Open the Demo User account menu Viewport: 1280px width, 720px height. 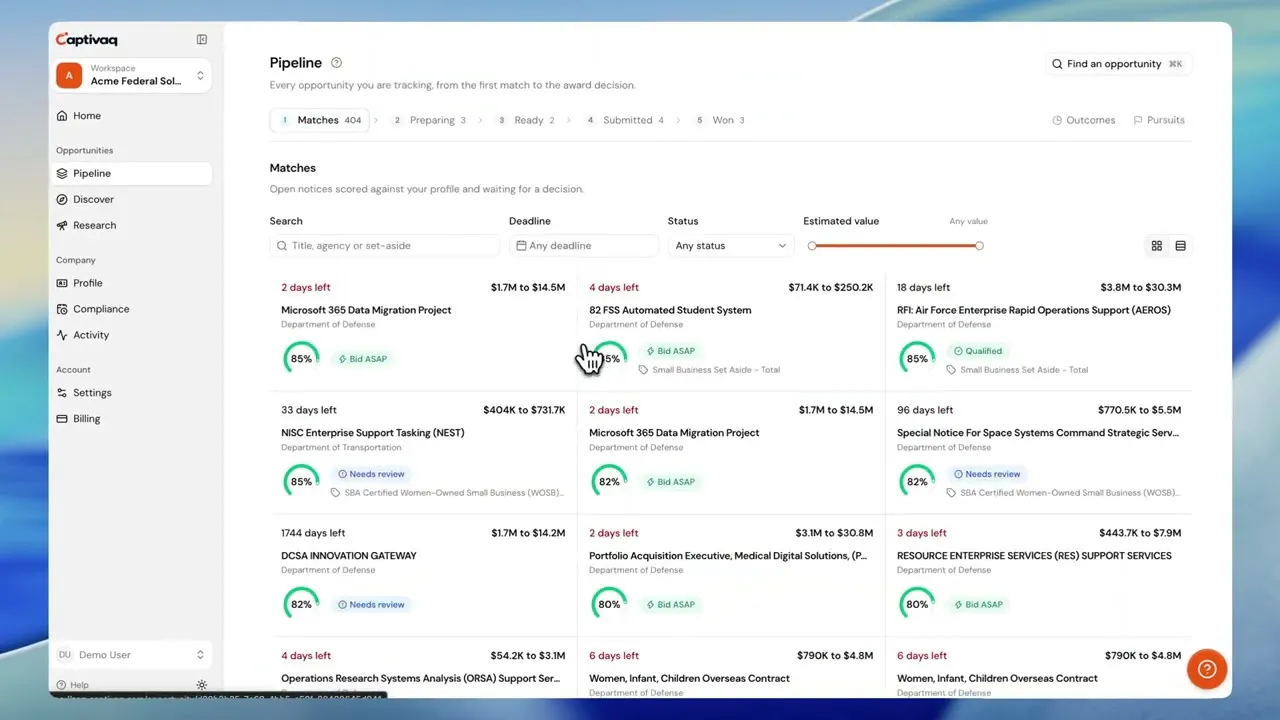[x=131, y=655]
